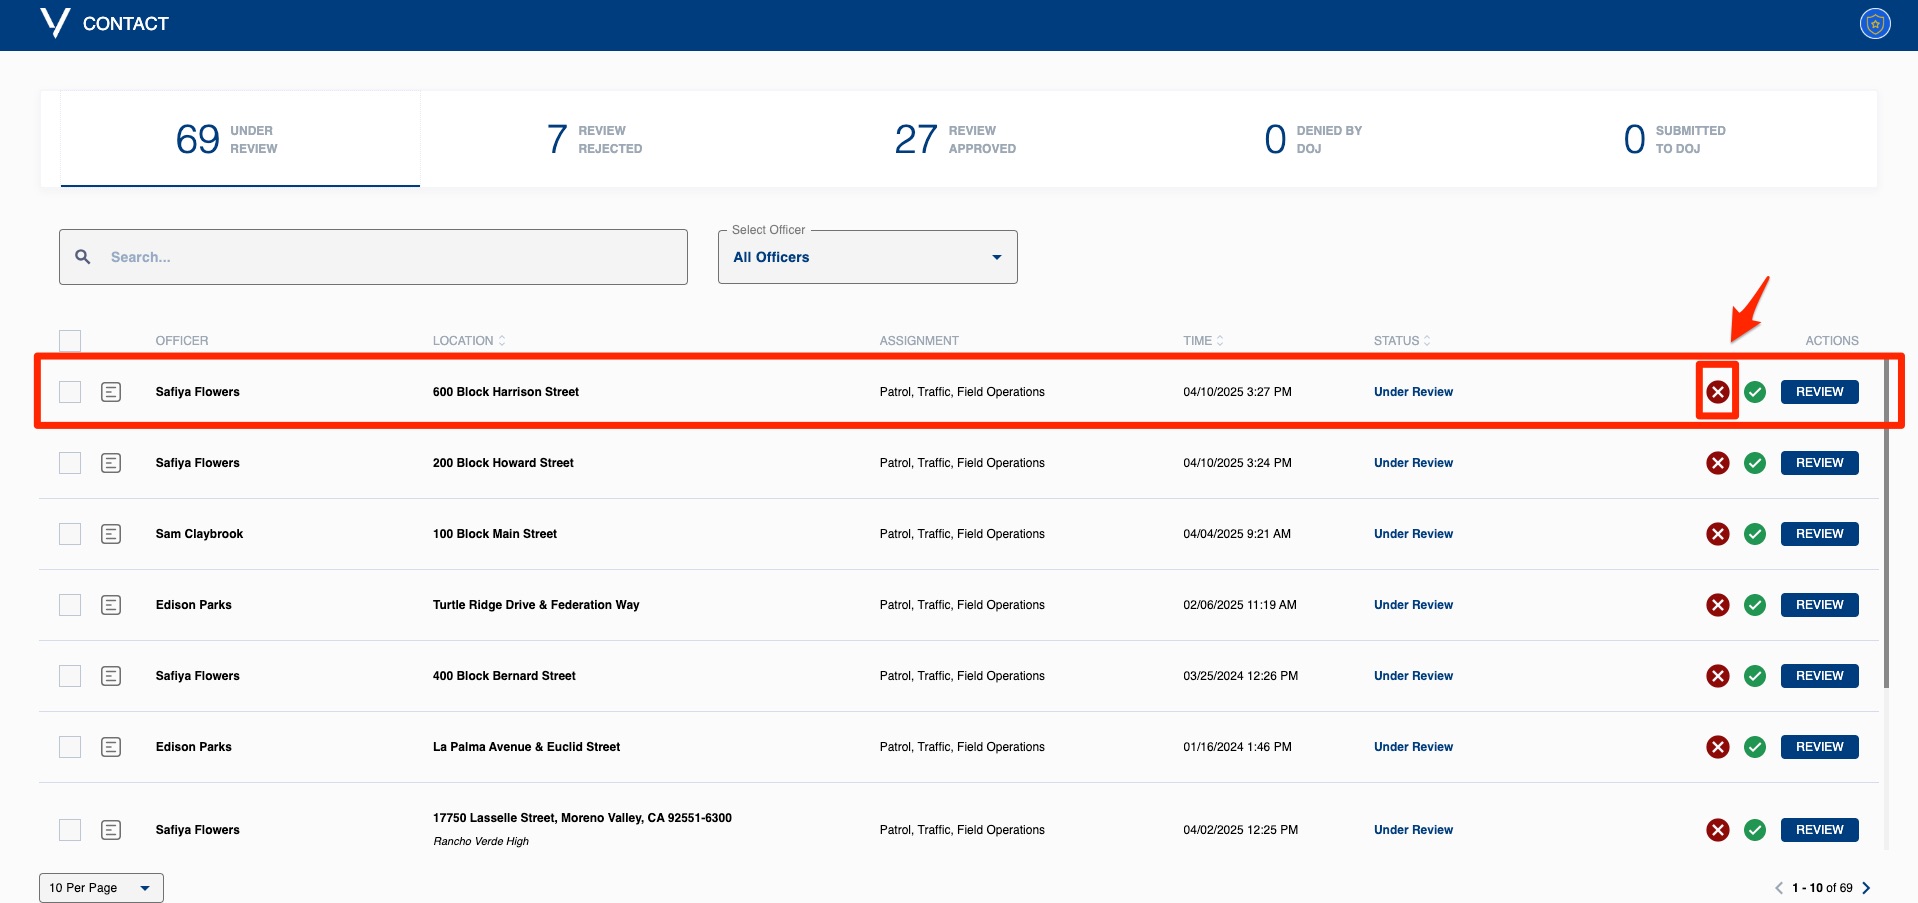
Task: Open the 10 Per Page dropdown
Action: [101, 888]
